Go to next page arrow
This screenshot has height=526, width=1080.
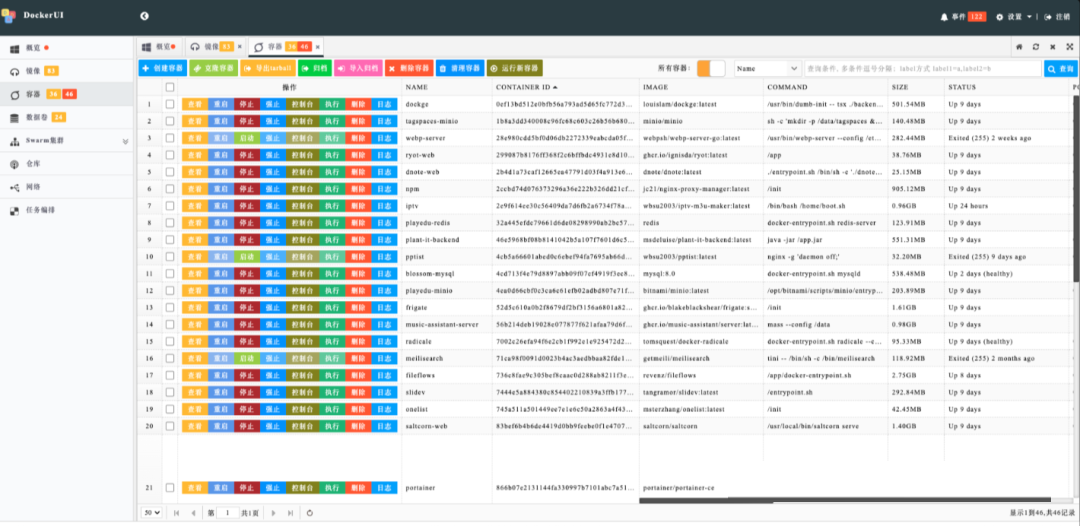273,513
